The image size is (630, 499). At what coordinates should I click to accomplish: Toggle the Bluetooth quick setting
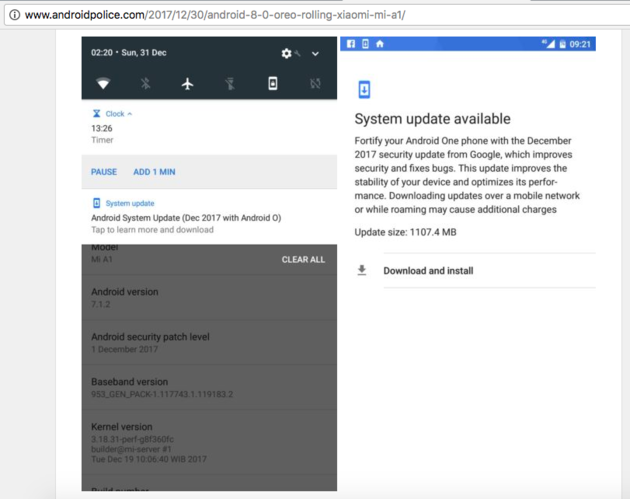[x=145, y=84]
